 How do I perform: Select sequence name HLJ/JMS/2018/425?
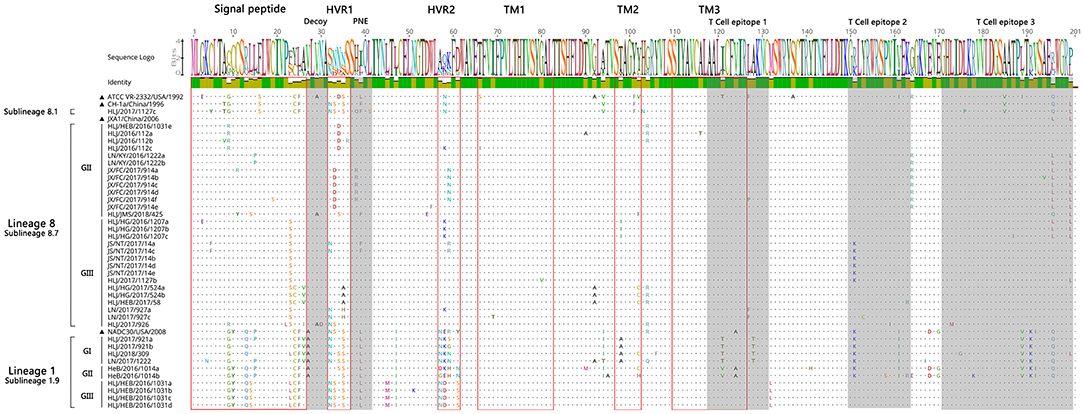135,214
